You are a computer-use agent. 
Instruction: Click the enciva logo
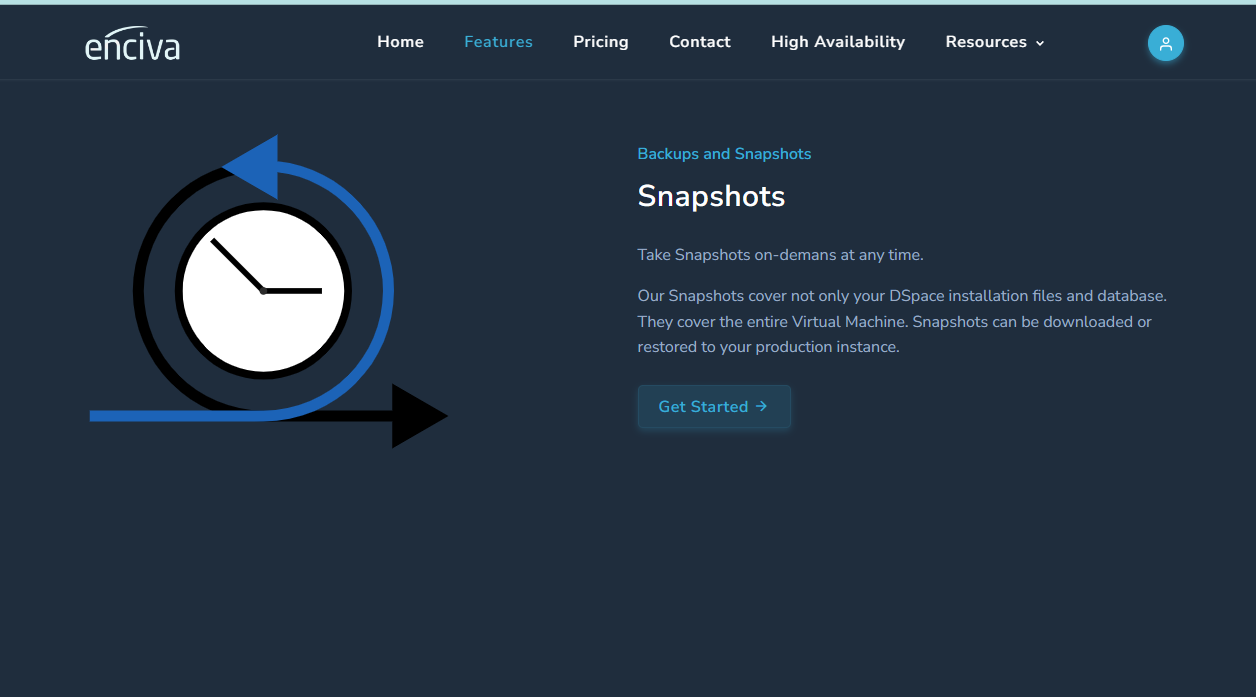(x=132, y=43)
